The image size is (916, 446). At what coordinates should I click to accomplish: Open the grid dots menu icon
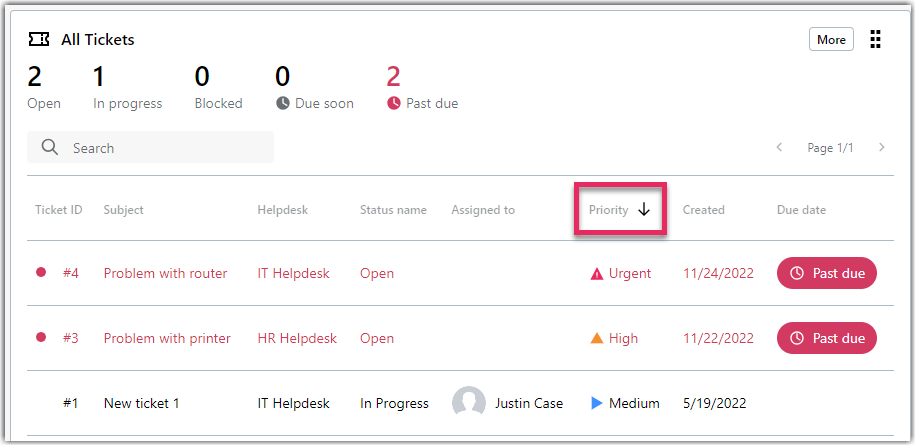pos(875,39)
